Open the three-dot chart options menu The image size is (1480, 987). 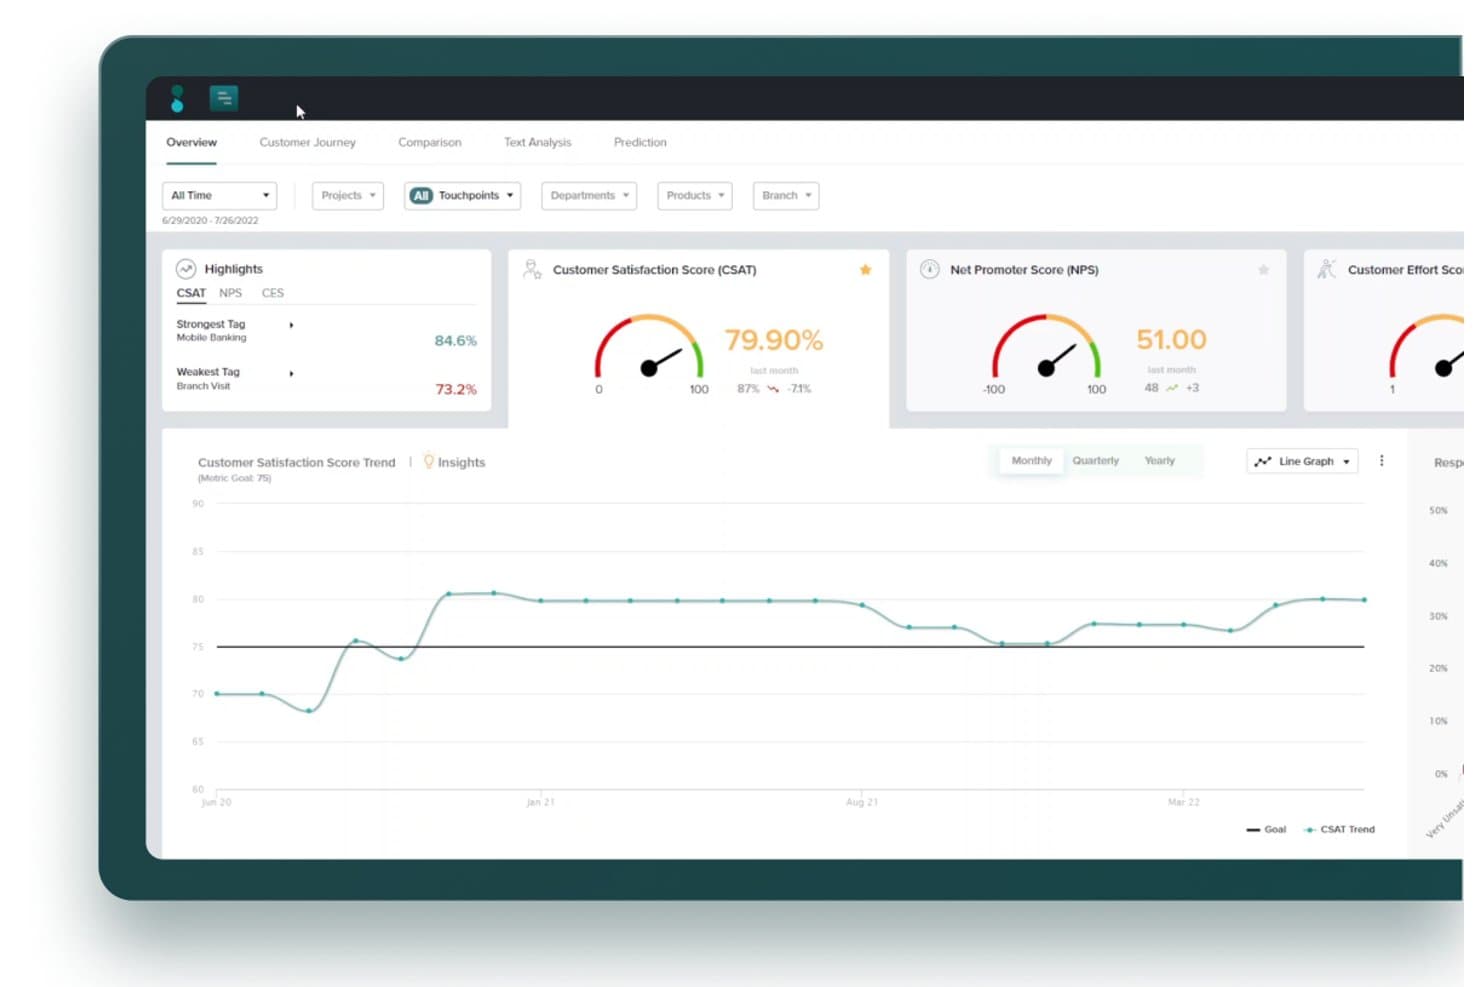1382,461
